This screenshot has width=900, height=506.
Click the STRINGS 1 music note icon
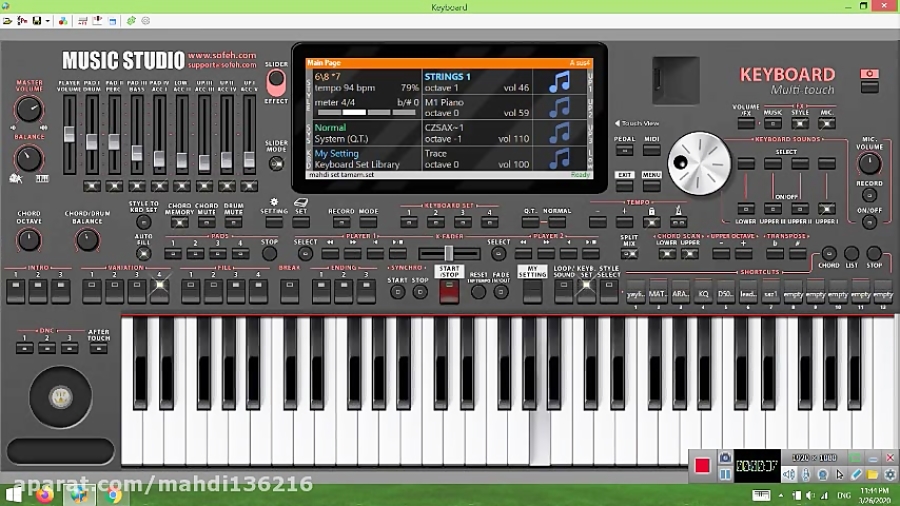tap(560, 82)
